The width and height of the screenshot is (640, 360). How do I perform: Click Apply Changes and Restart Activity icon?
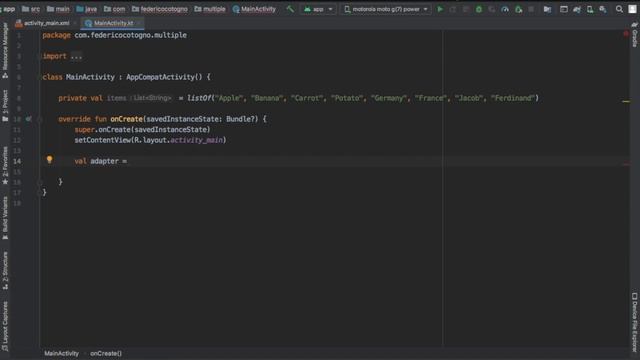pyautogui.click(x=453, y=9)
